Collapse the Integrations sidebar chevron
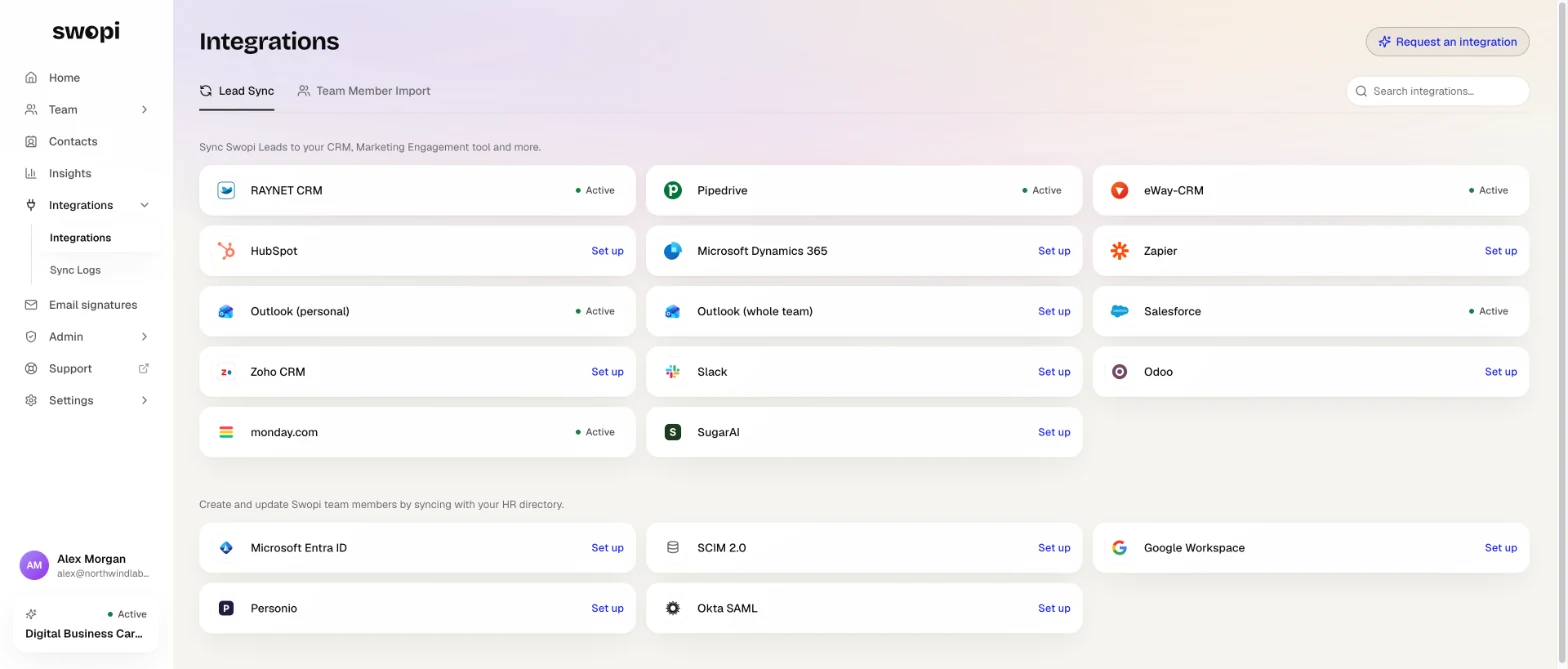 [144, 205]
